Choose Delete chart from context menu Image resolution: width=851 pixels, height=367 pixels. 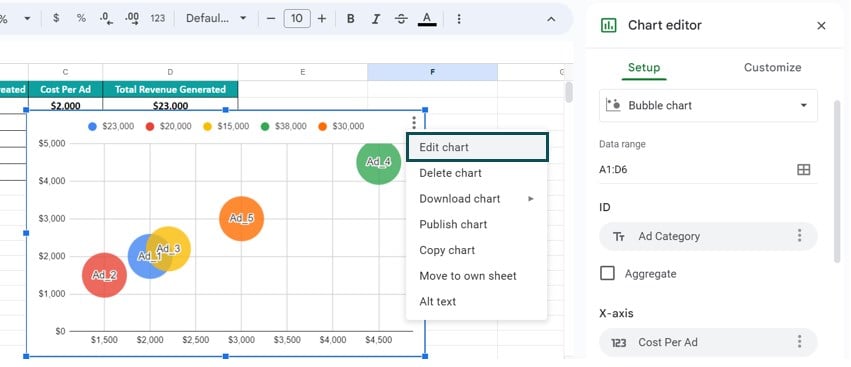(477, 173)
